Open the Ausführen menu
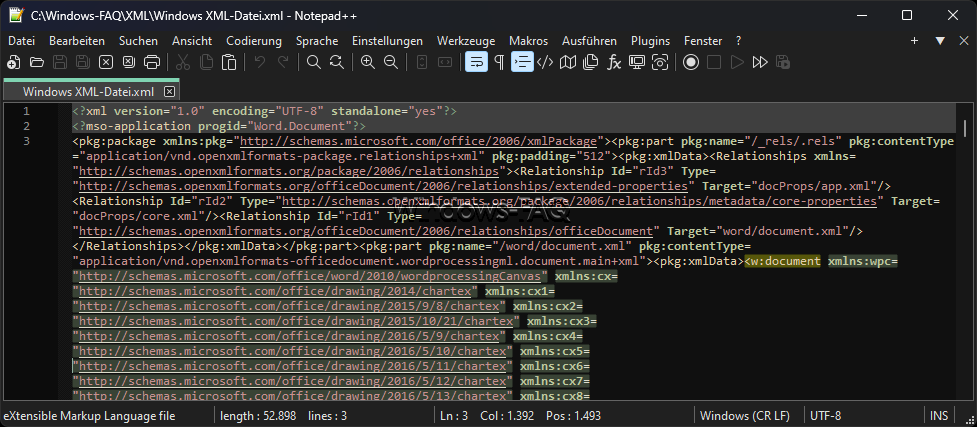977x427 pixels. coord(589,41)
